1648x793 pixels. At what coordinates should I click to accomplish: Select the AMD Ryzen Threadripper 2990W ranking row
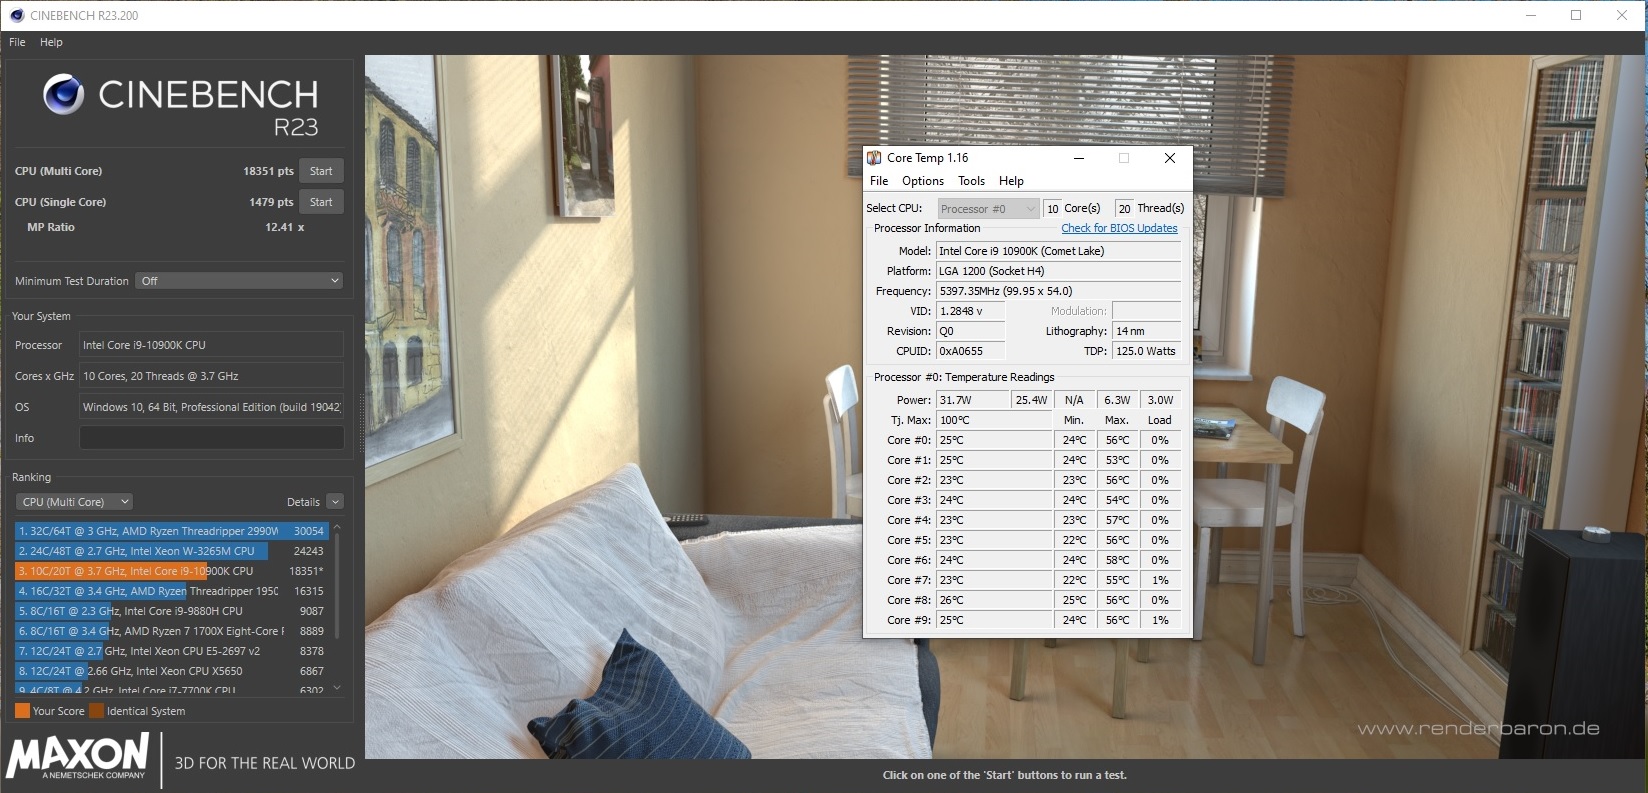(171, 531)
